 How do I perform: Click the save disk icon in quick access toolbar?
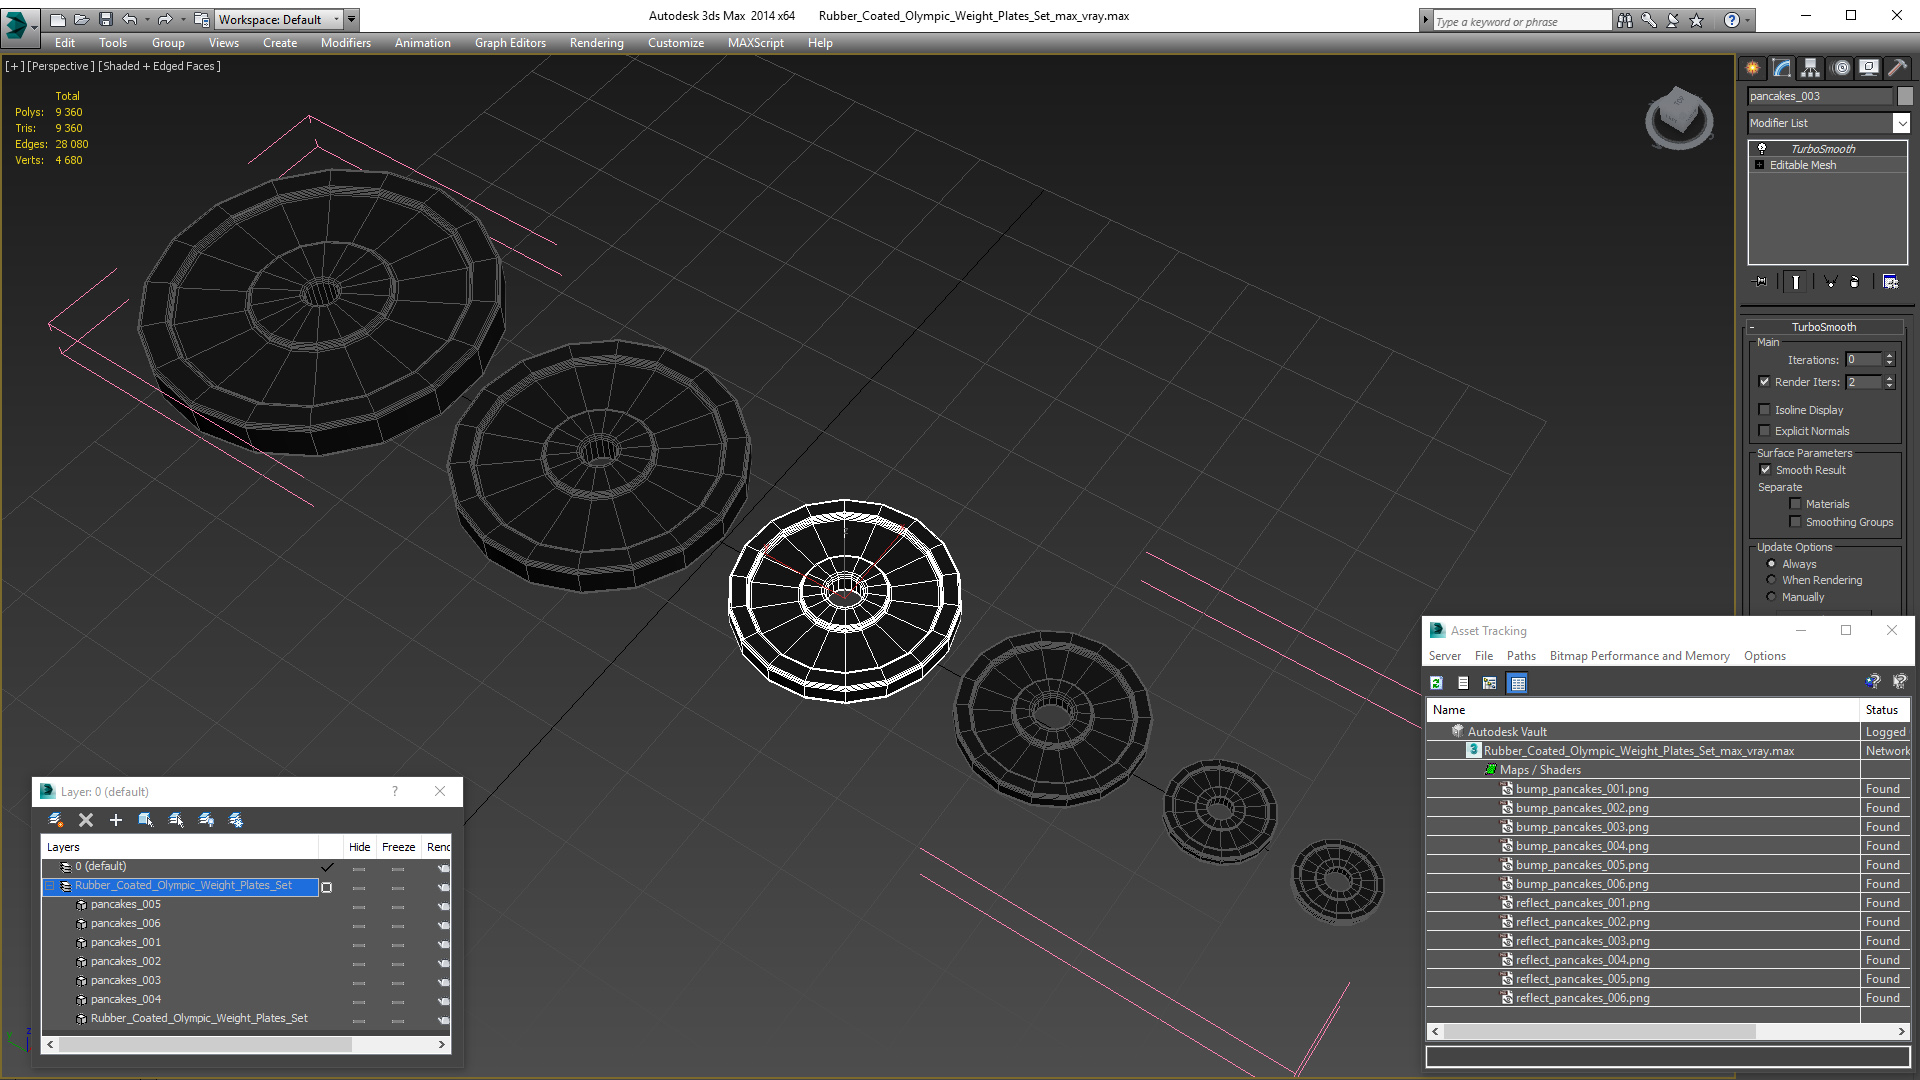click(x=106, y=19)
